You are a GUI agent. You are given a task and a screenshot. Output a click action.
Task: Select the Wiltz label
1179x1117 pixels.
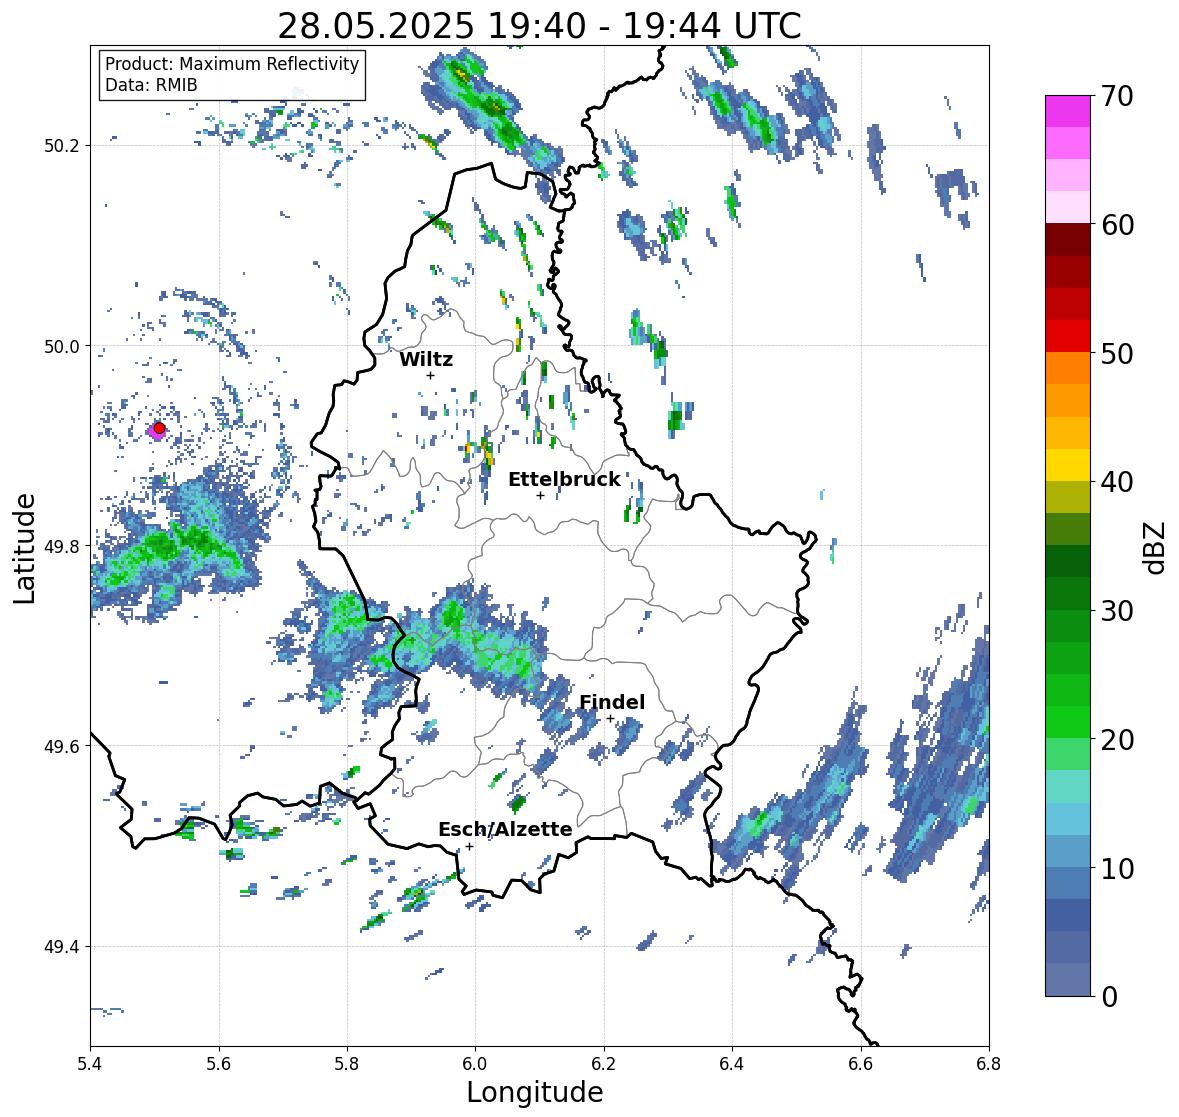[426, 359]
